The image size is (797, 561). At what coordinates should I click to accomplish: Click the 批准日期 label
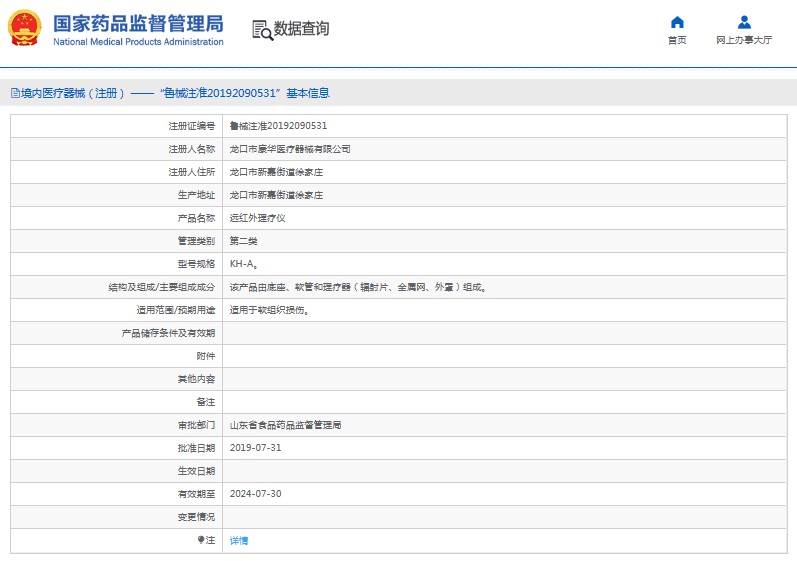tap(196, 448)
